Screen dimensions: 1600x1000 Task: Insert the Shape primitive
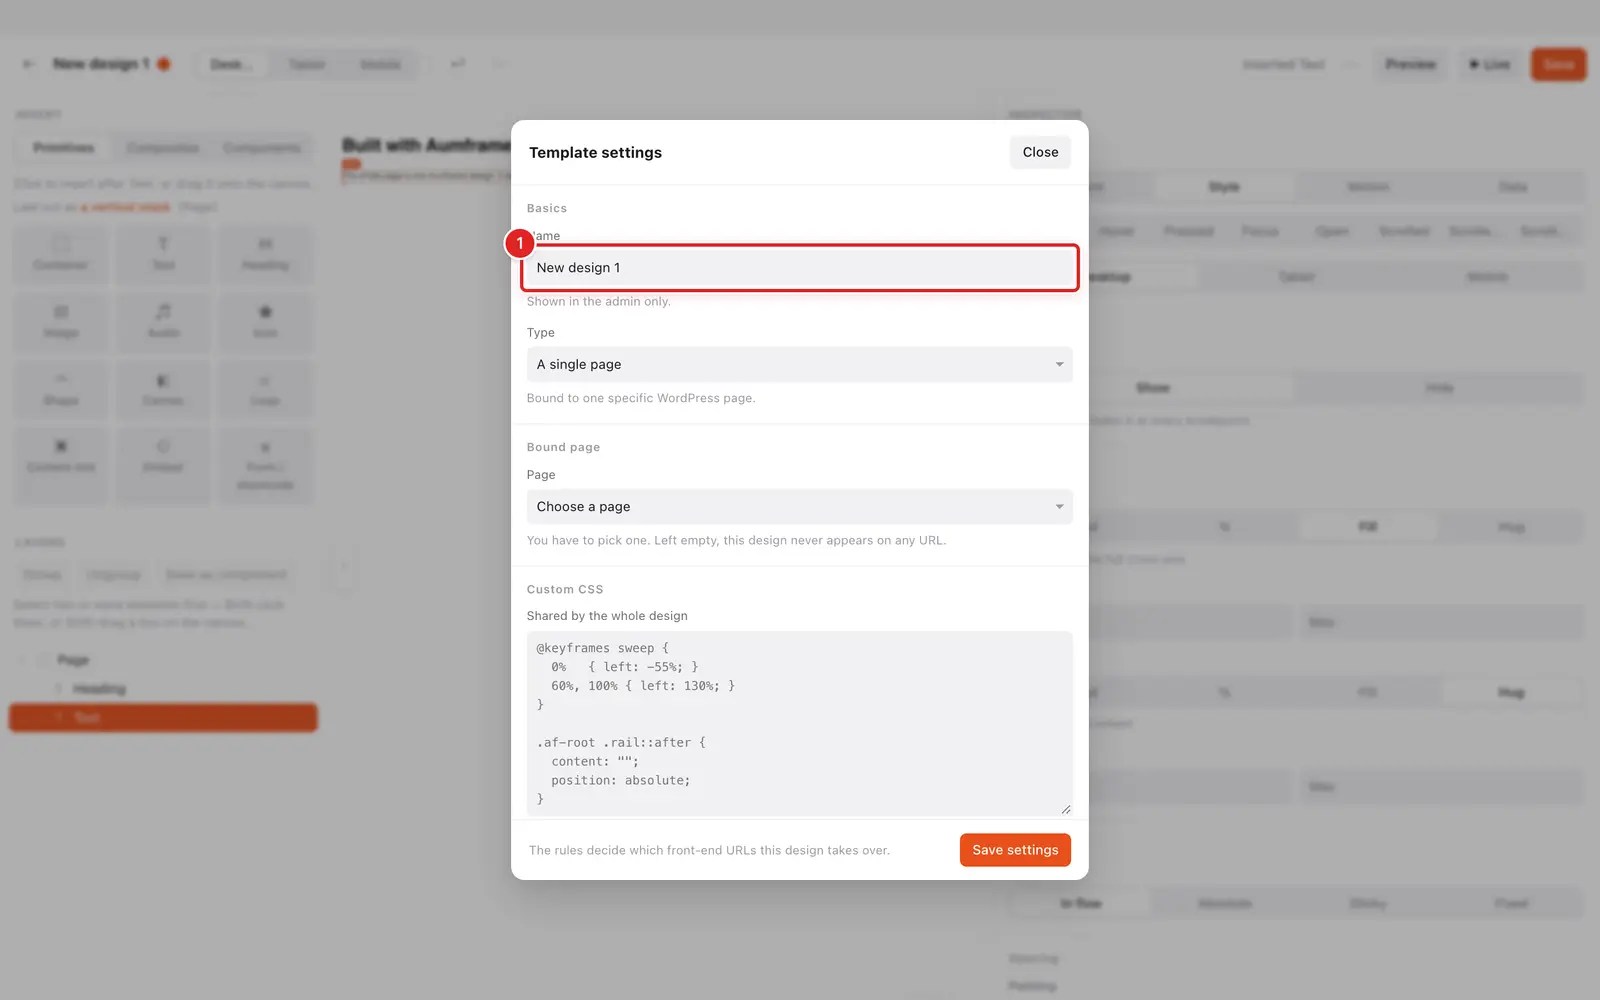click(61, 390)
